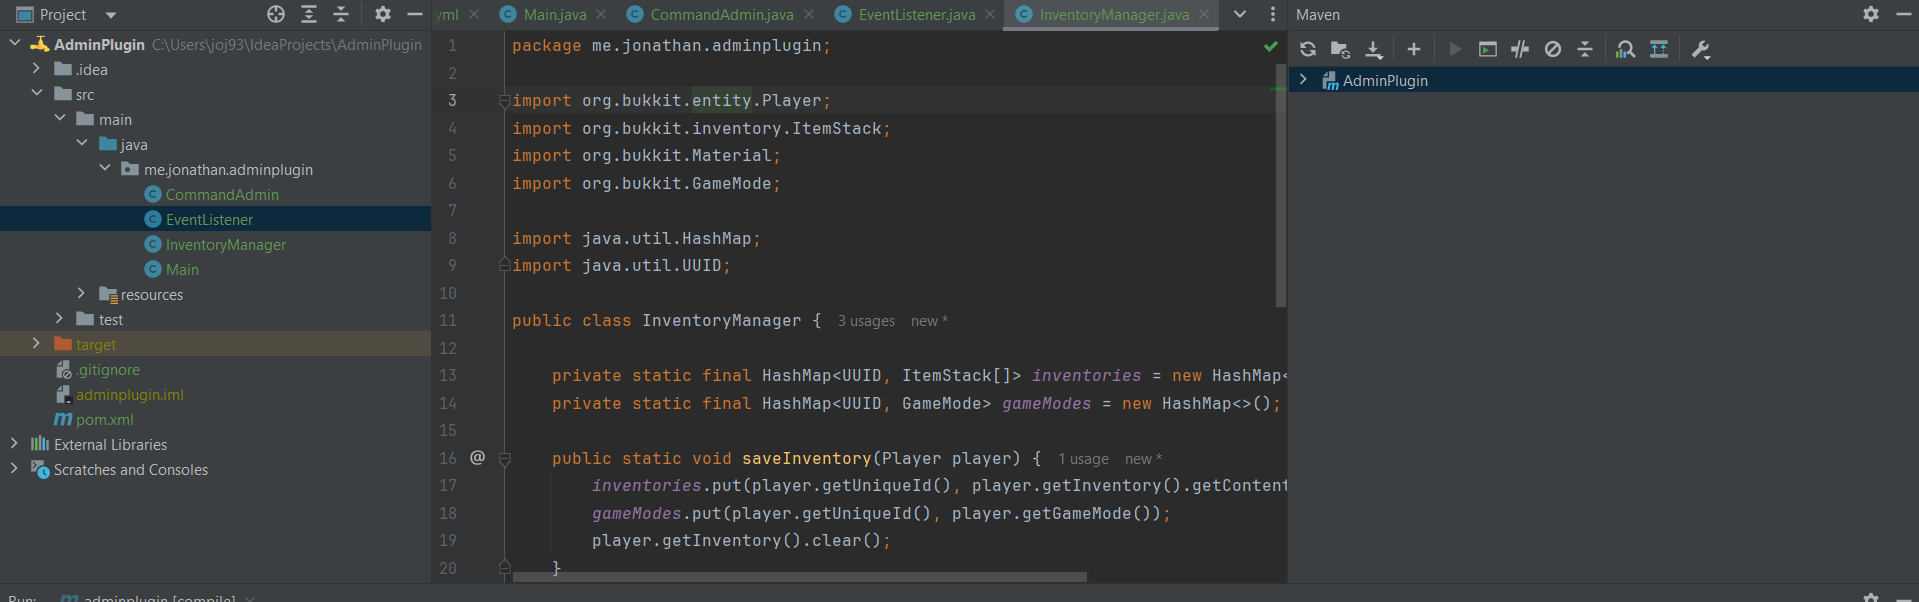Click line number 11 in the gutter

point(448,321)
